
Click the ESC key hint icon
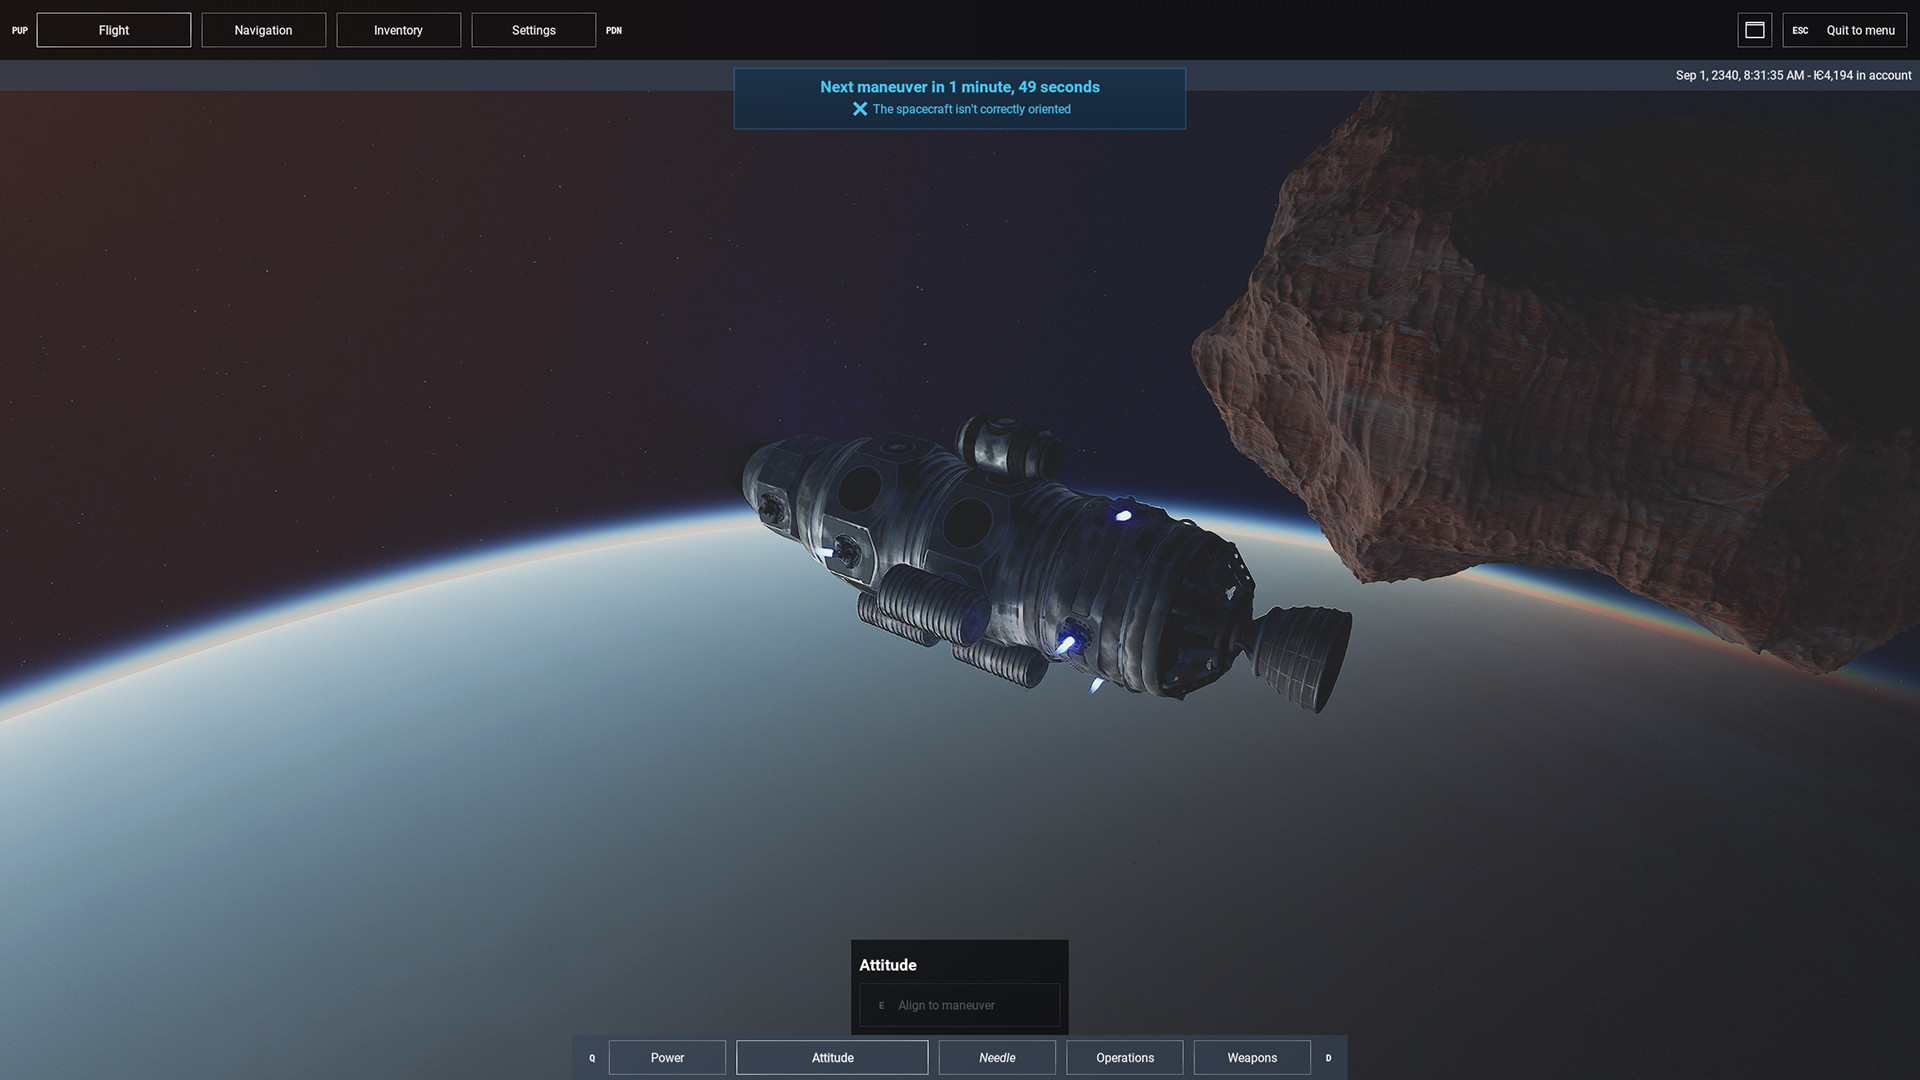[x=1800, y=30]
